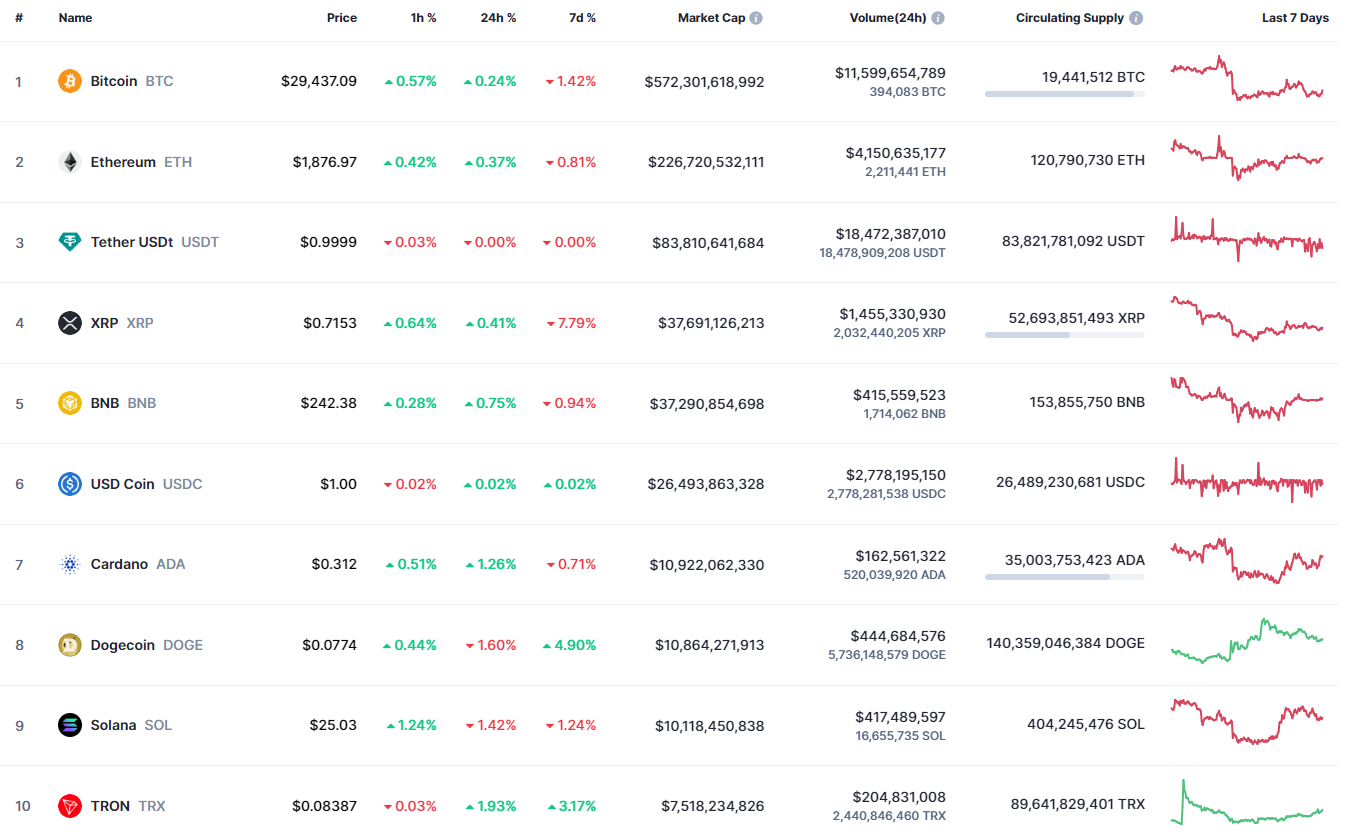Viewport: 1363px width, 838px height.
Task: Click the TRON TRX red logo icon
Action: point(68,806)
